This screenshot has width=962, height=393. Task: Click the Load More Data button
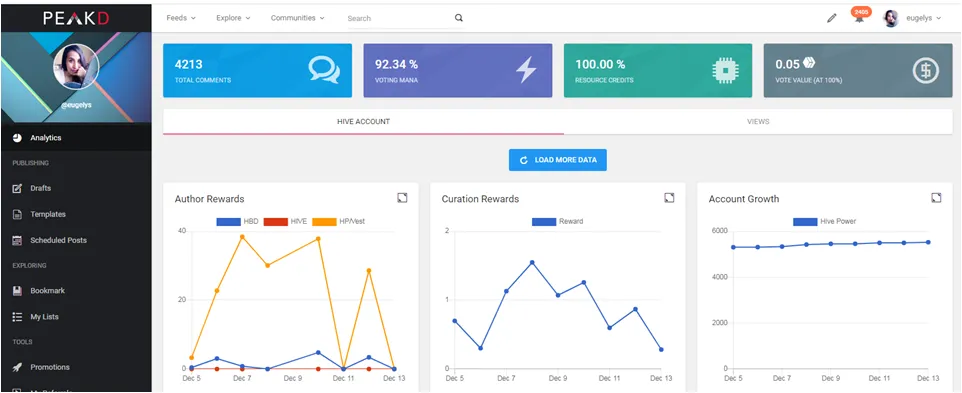[558, 160]
